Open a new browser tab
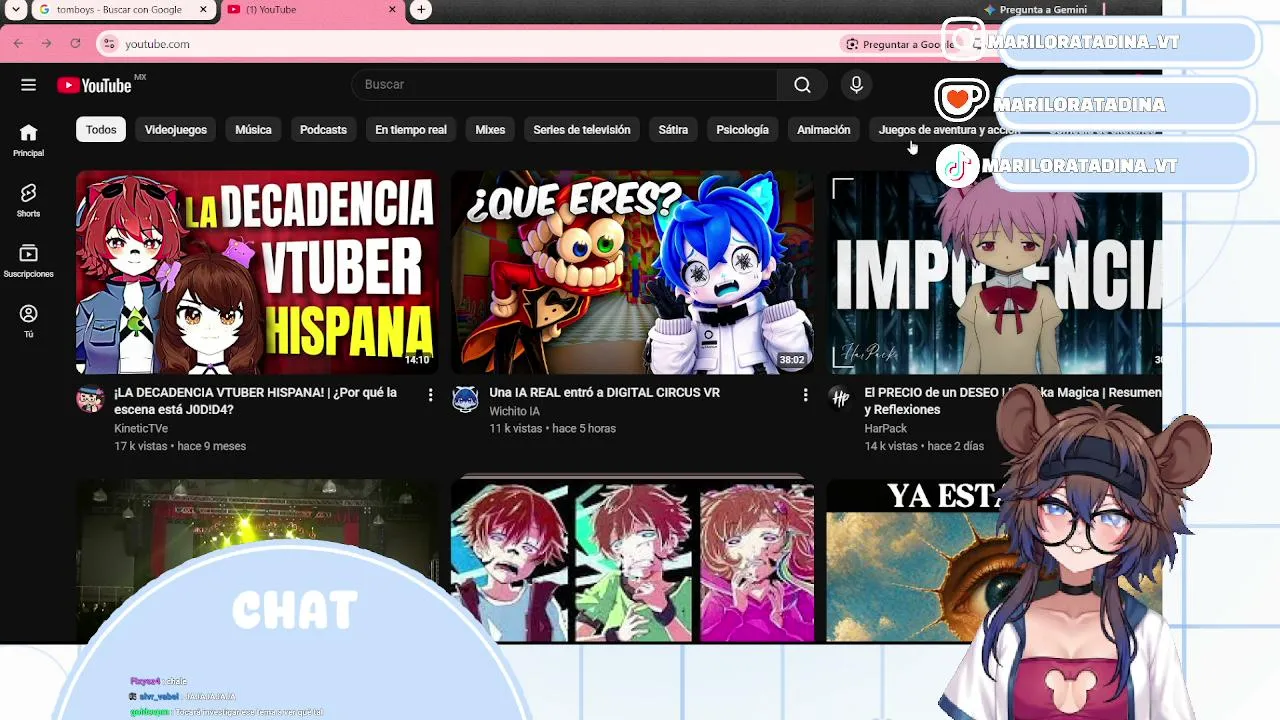Screen dimensions: 1280x720 [x=421, y=10]
